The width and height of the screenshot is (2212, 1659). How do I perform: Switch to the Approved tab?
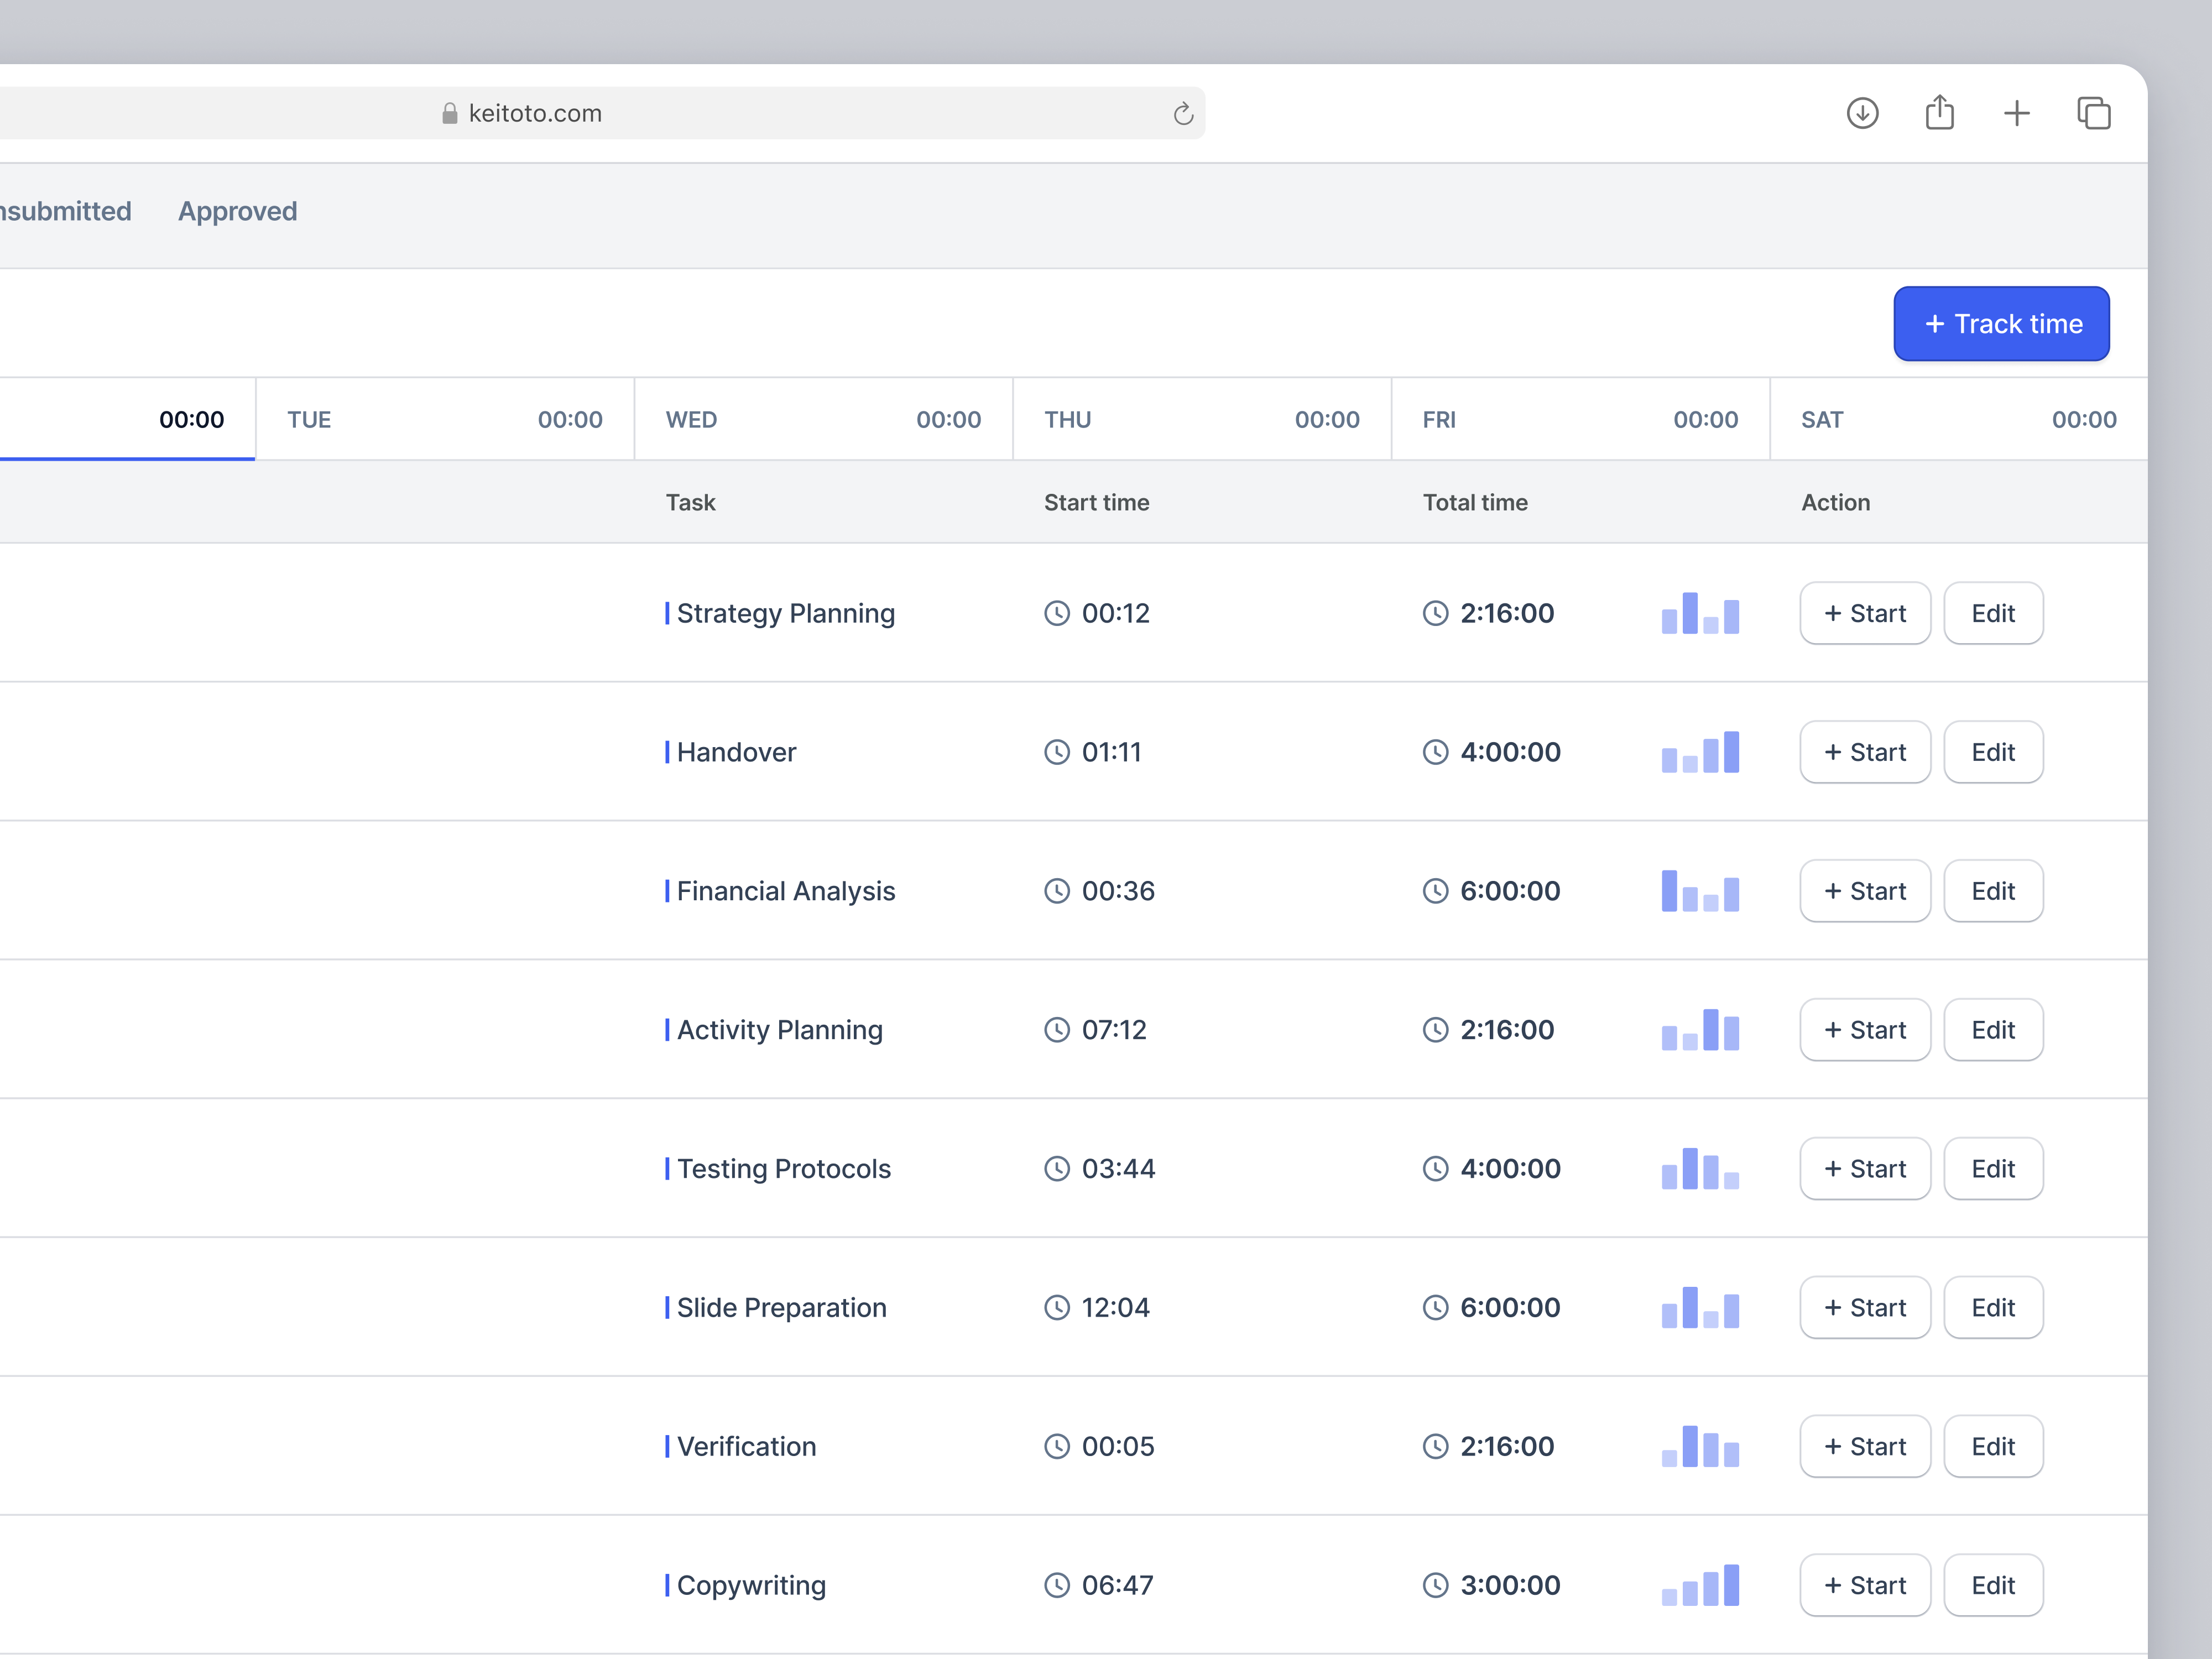click(x=237, y=211)
